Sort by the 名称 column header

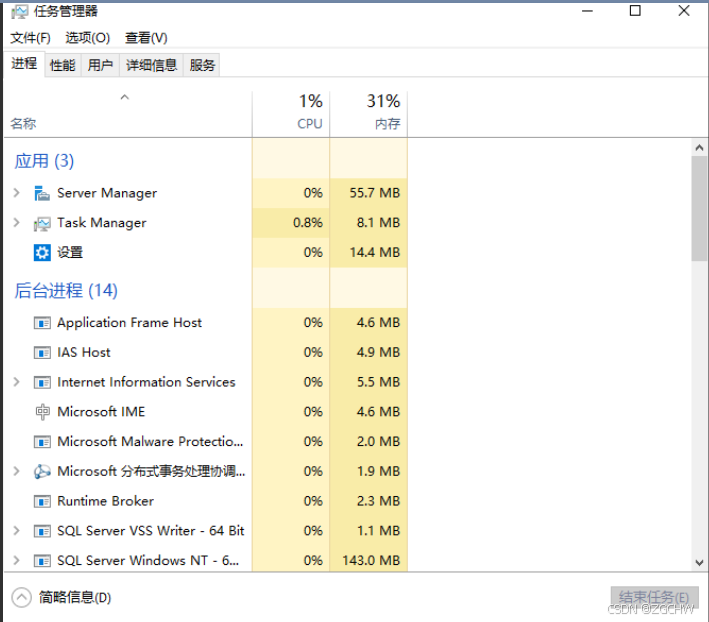(x=128, y=114)
